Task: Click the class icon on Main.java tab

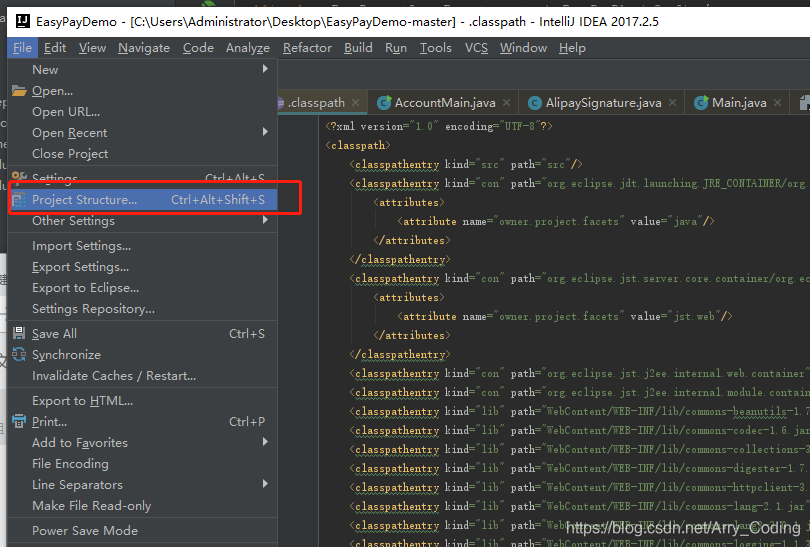Action: (701, 103)
